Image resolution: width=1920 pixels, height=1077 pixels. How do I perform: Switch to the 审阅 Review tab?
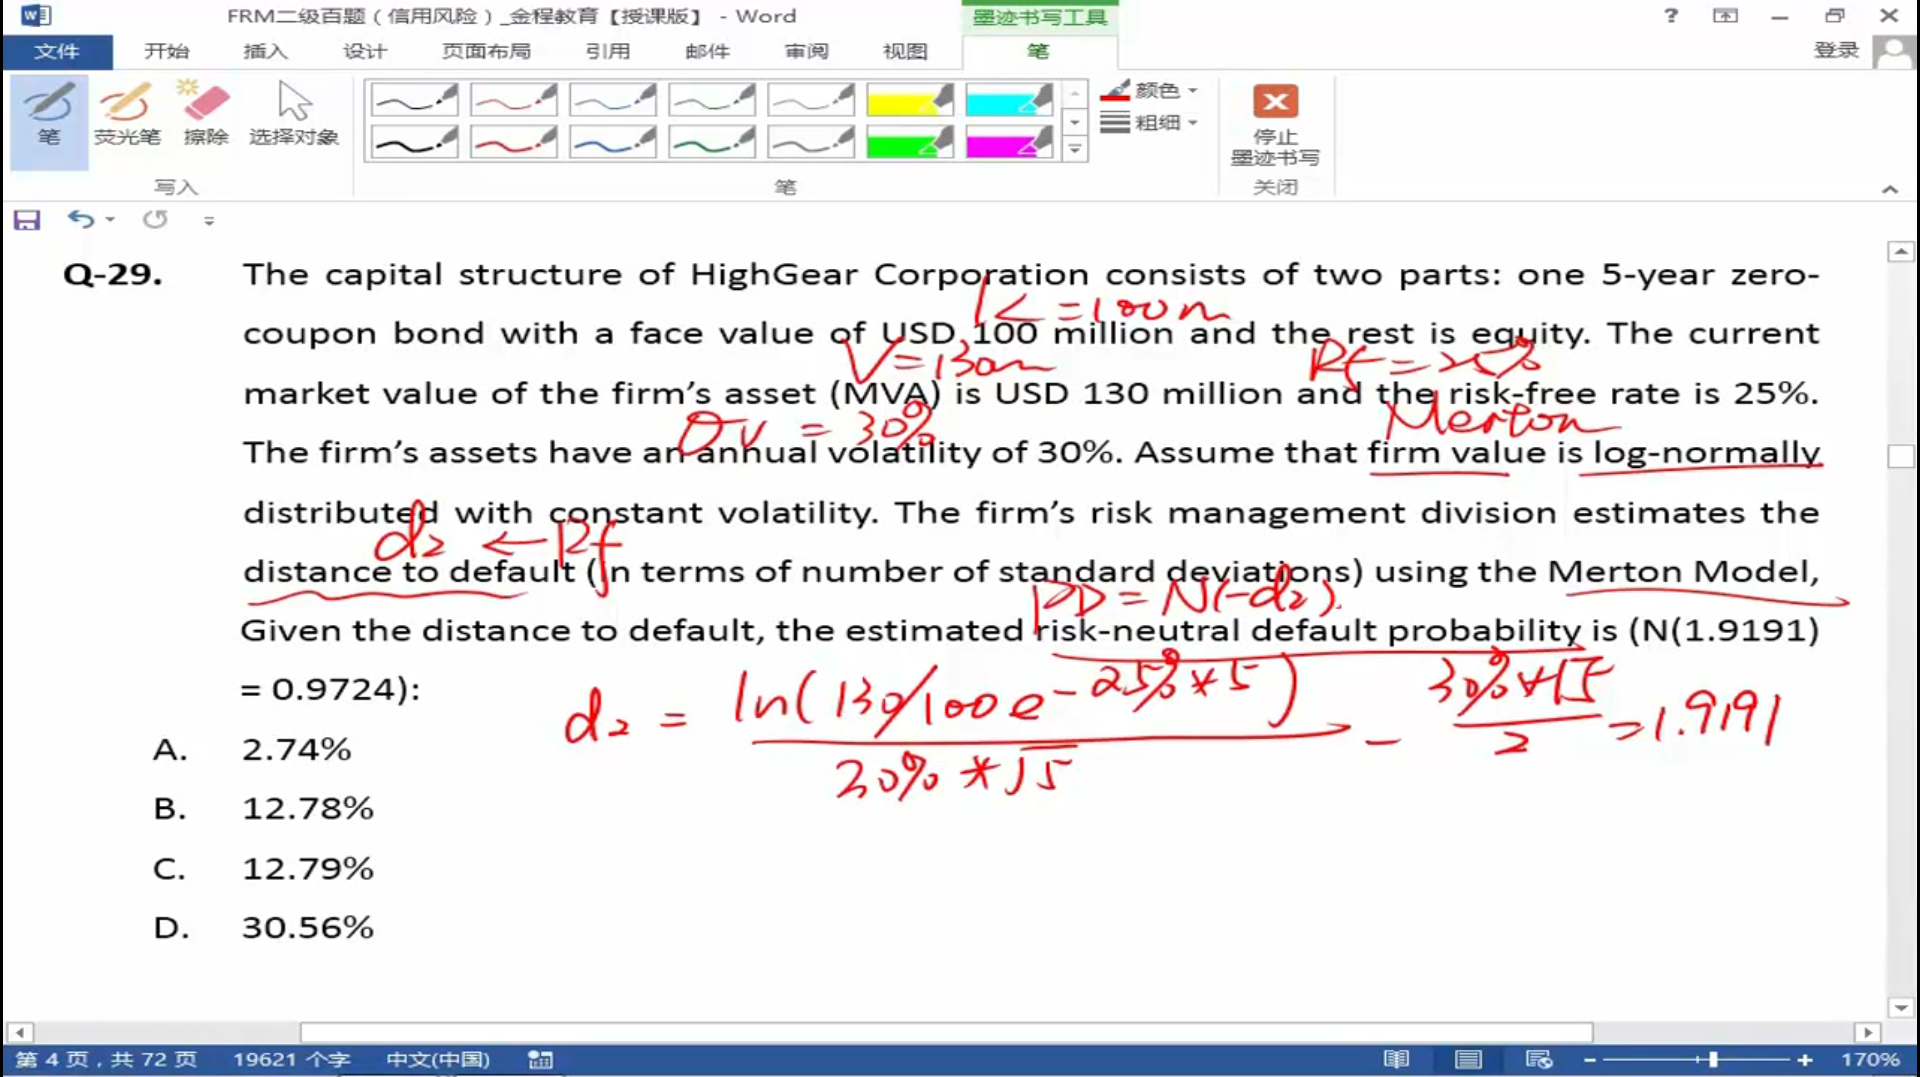point(806,51)
